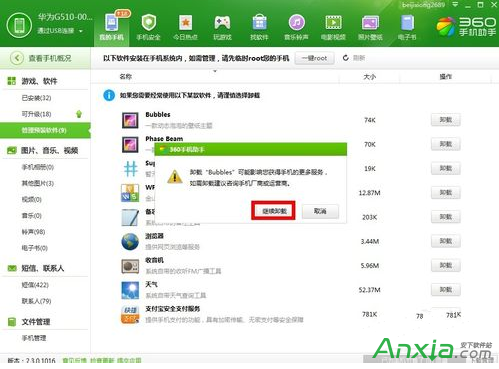Open 手机管理 under 文件管理
The width and height of the screenshot is (499, 369).
[34, 338]
